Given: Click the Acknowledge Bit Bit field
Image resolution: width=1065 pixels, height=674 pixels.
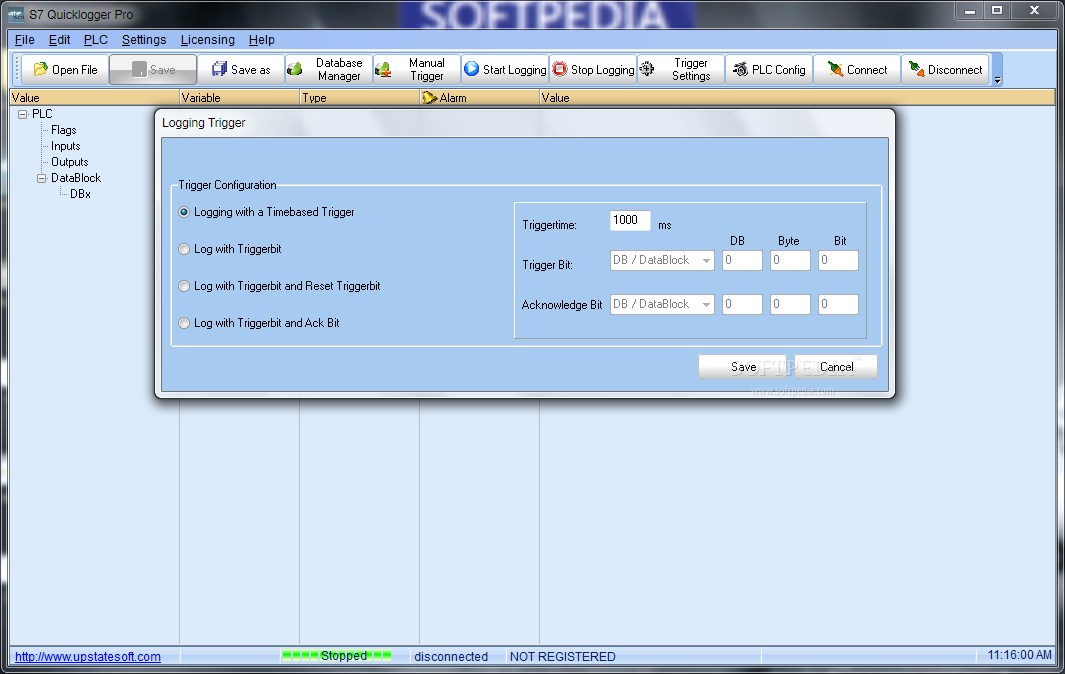Looking at the screenshot, I should point(838,304).
